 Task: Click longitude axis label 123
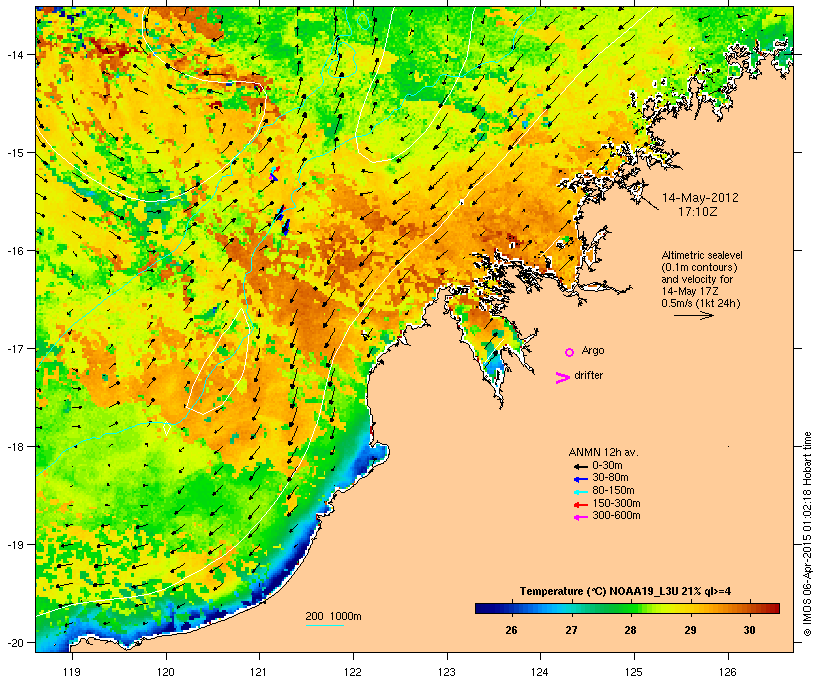pyautogui.click(x=447, y=672)
